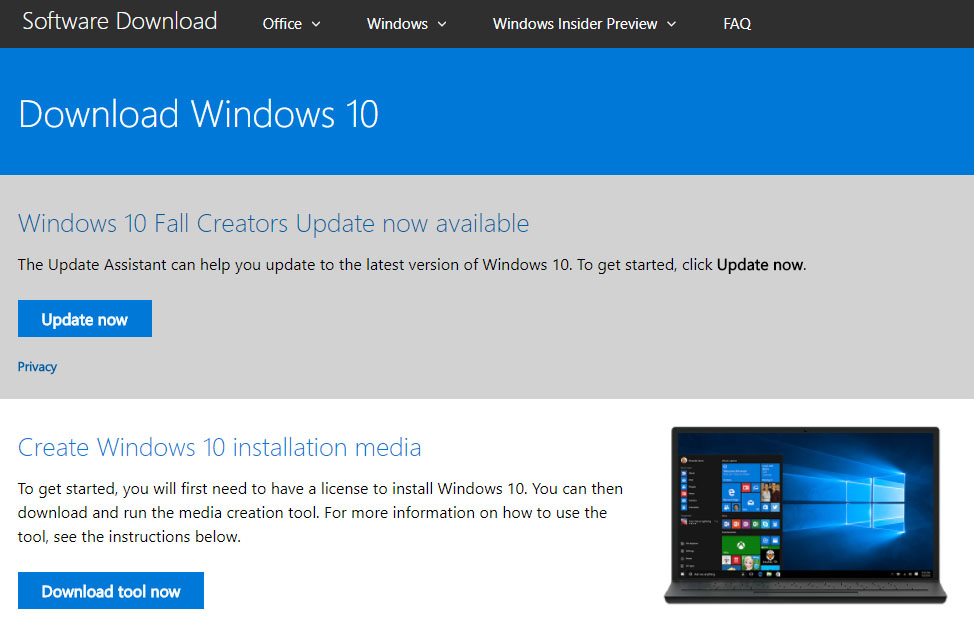Click the Fall Creators Update now available heading
The width and height of the screenshot is (974, 620).
pos(273,223)
